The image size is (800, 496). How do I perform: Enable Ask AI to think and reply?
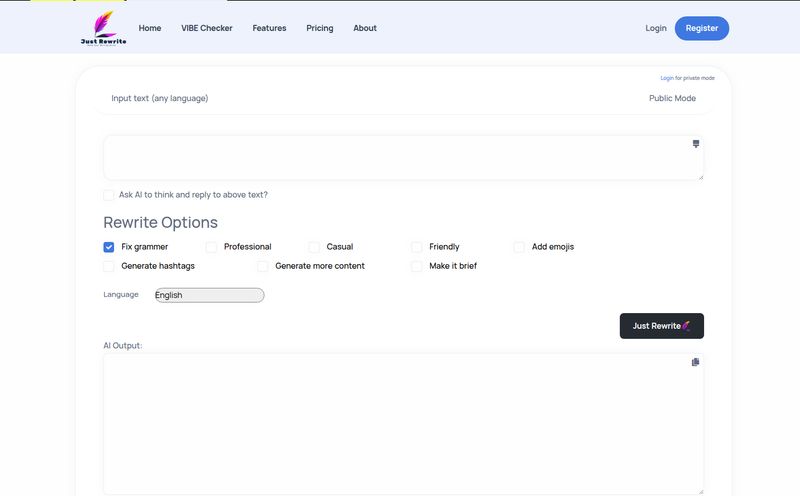(109, 195)
